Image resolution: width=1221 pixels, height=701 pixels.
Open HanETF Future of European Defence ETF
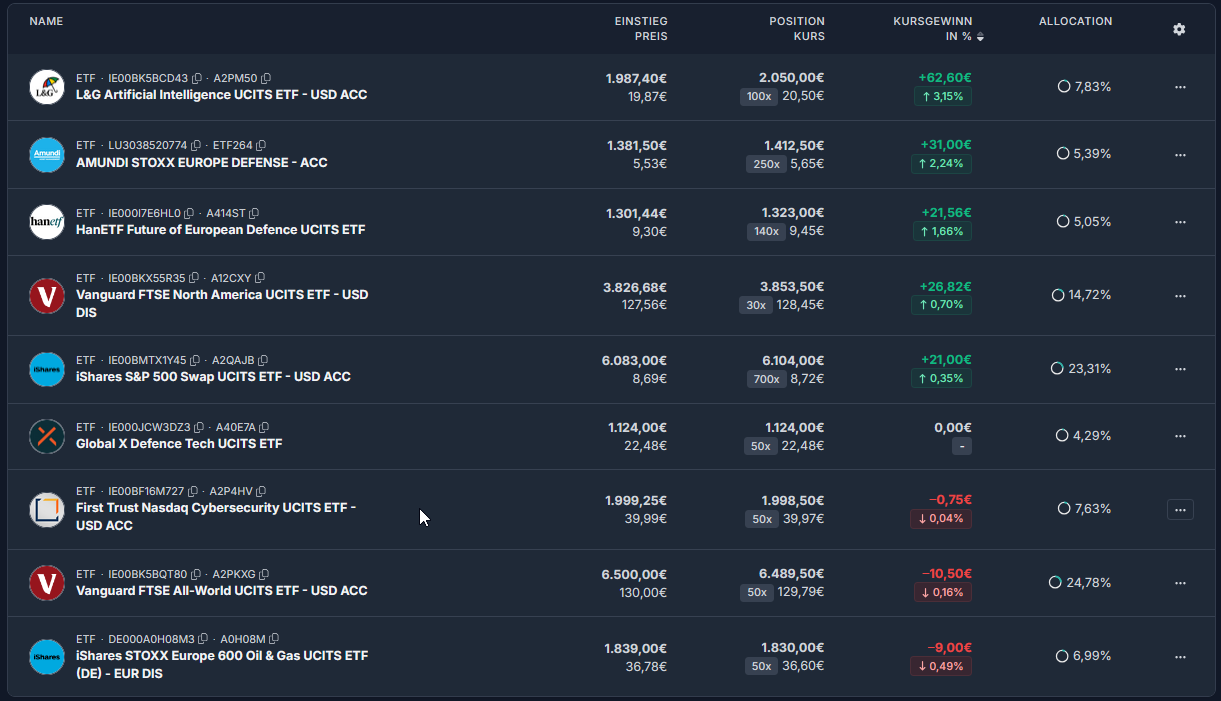(x=220, y=230)
